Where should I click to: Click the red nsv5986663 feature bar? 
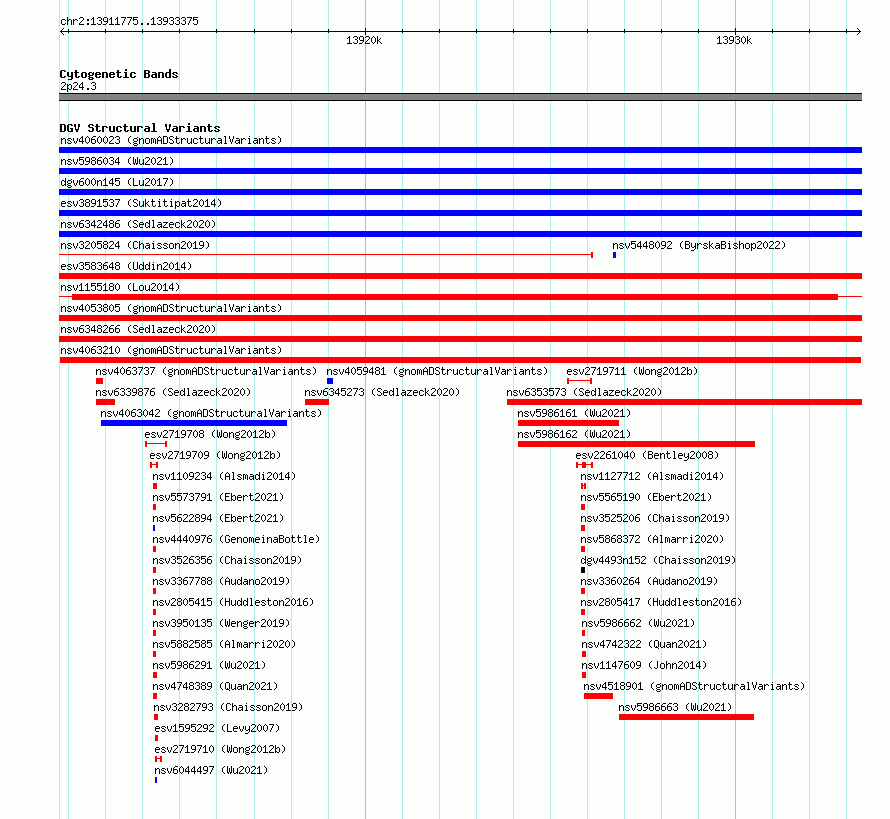pos(686,717)
